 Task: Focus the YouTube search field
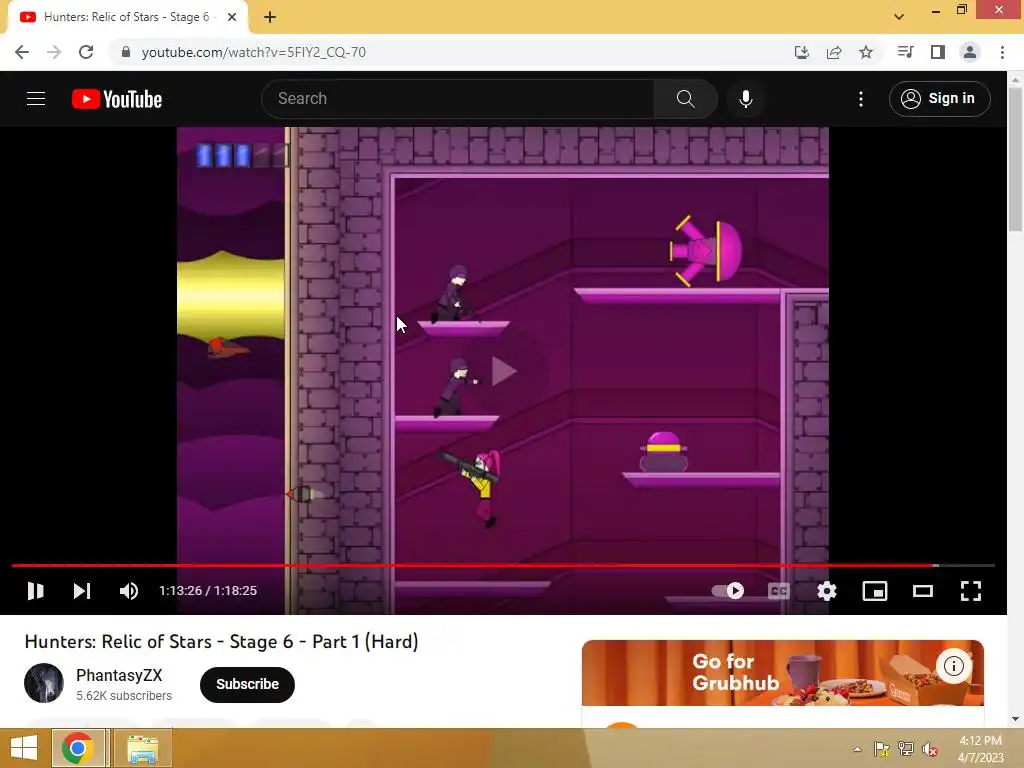click(x=458, y=99)
